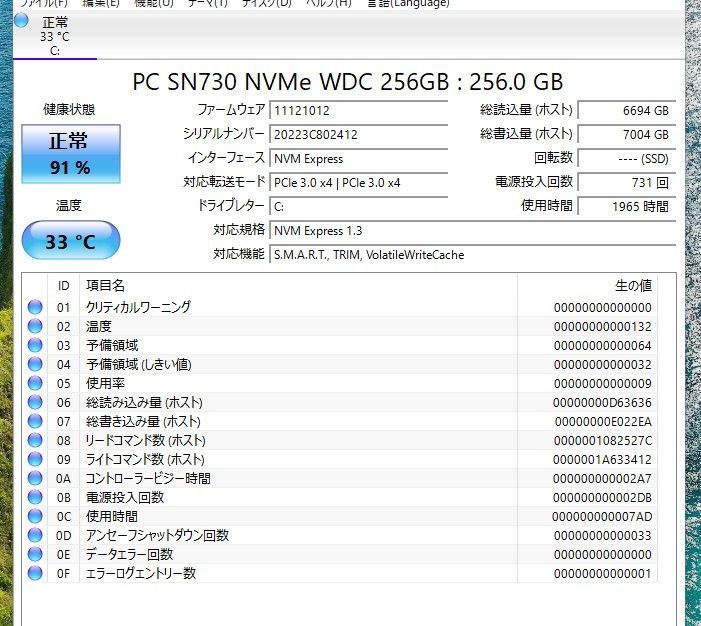
Task: Click the 正常 91 % health status button
Action: click(x=71, y=154)
